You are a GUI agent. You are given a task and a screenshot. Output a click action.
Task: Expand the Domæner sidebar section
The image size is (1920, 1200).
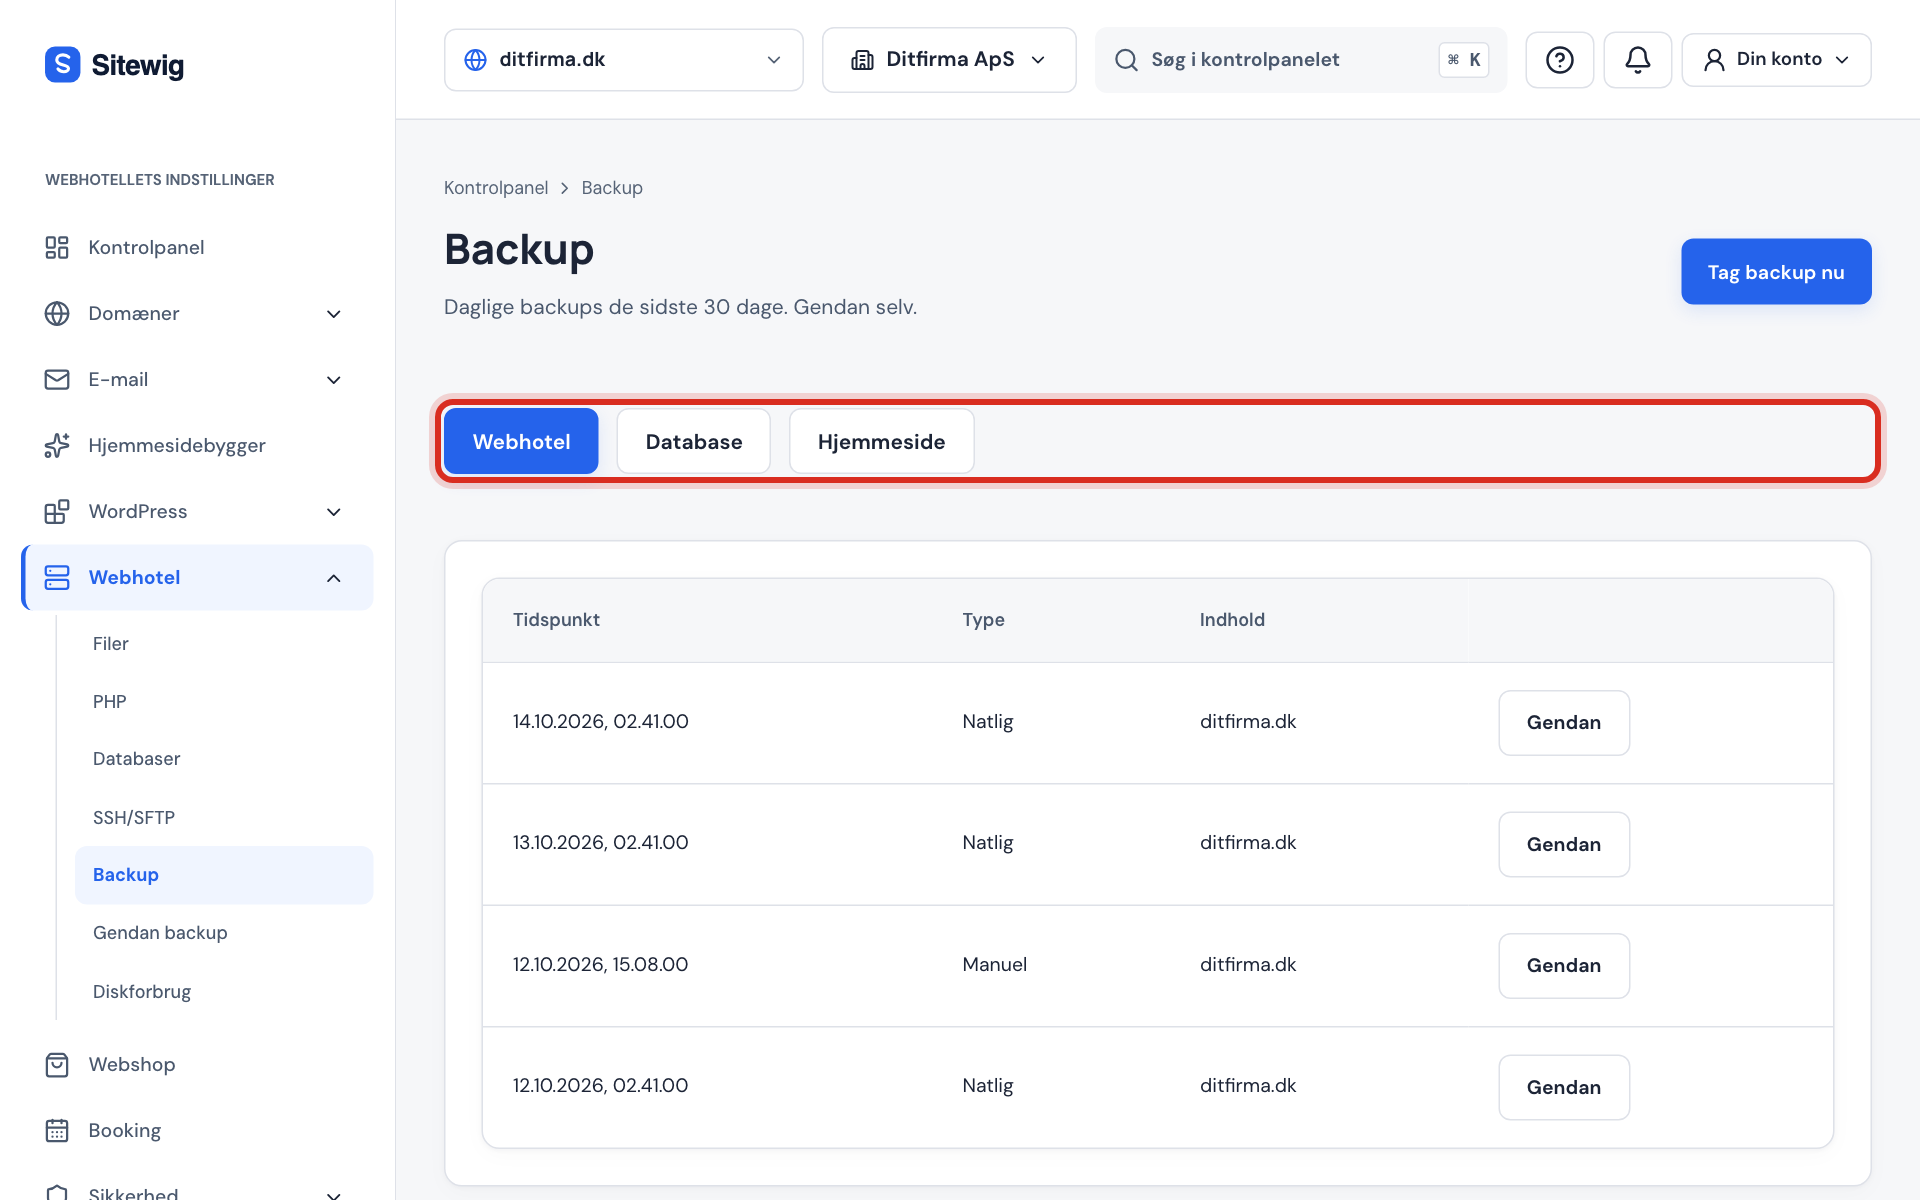(334, 314)
